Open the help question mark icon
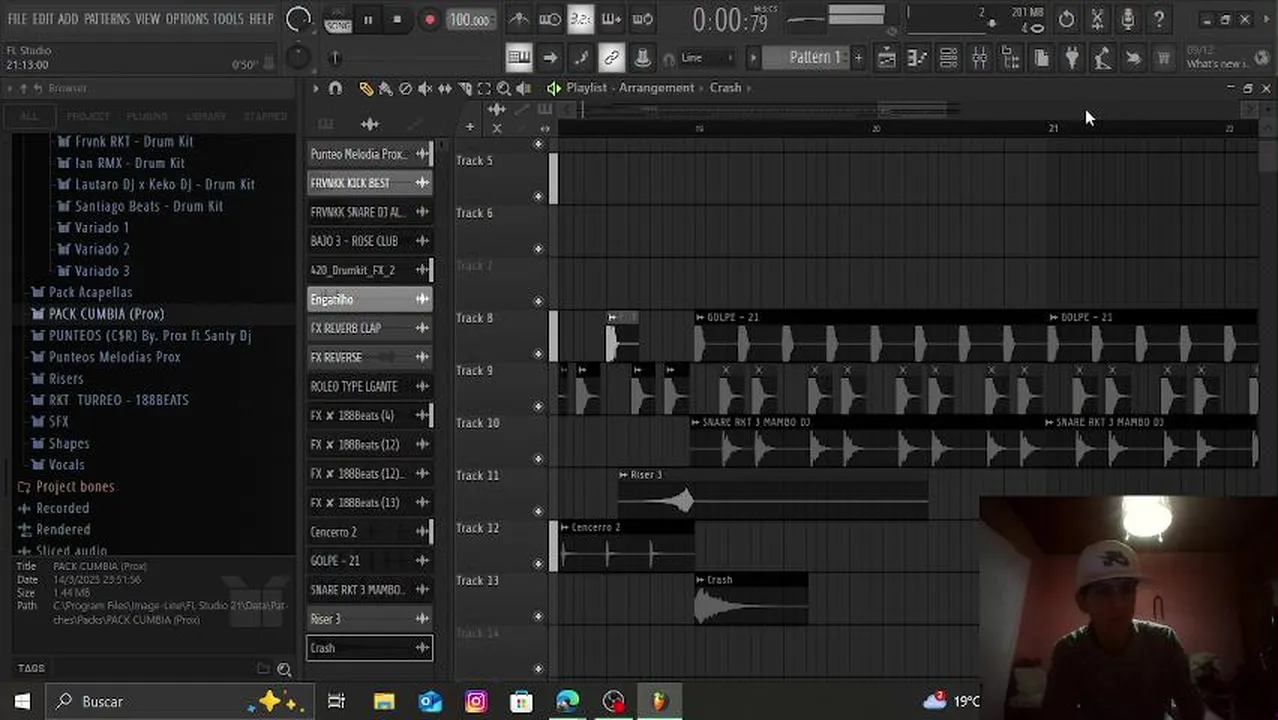Image resolution: width=1278 pixels, height=720 pixels. click(1158, 19)
